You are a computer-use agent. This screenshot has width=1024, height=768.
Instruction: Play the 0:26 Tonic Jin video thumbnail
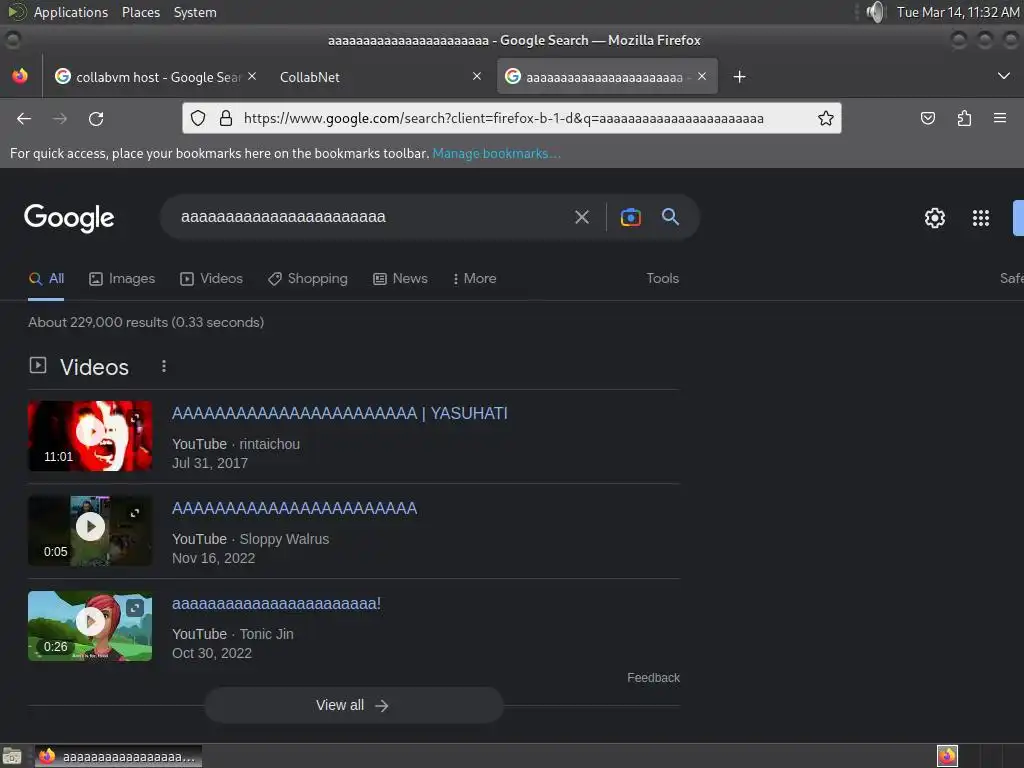click(x=90, y=626)
